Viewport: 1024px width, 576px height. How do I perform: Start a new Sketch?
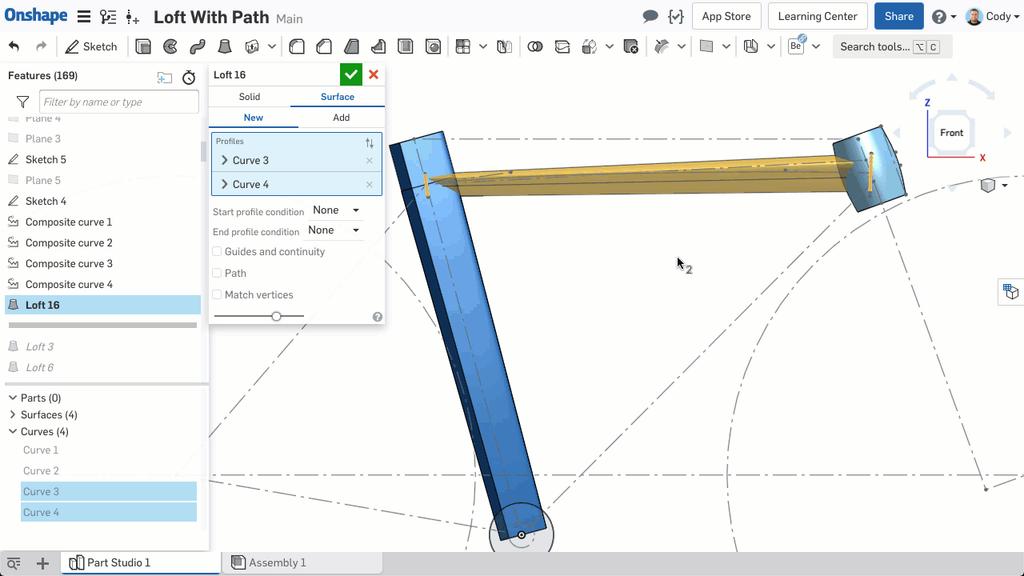(x=91, y=46)
